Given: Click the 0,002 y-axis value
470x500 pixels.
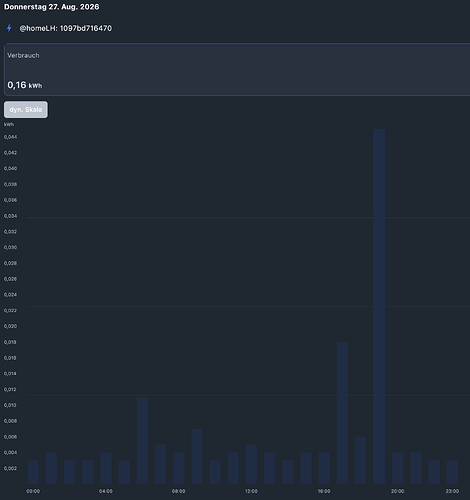Looking at the screenshot, I should click(x=10, y=469).
